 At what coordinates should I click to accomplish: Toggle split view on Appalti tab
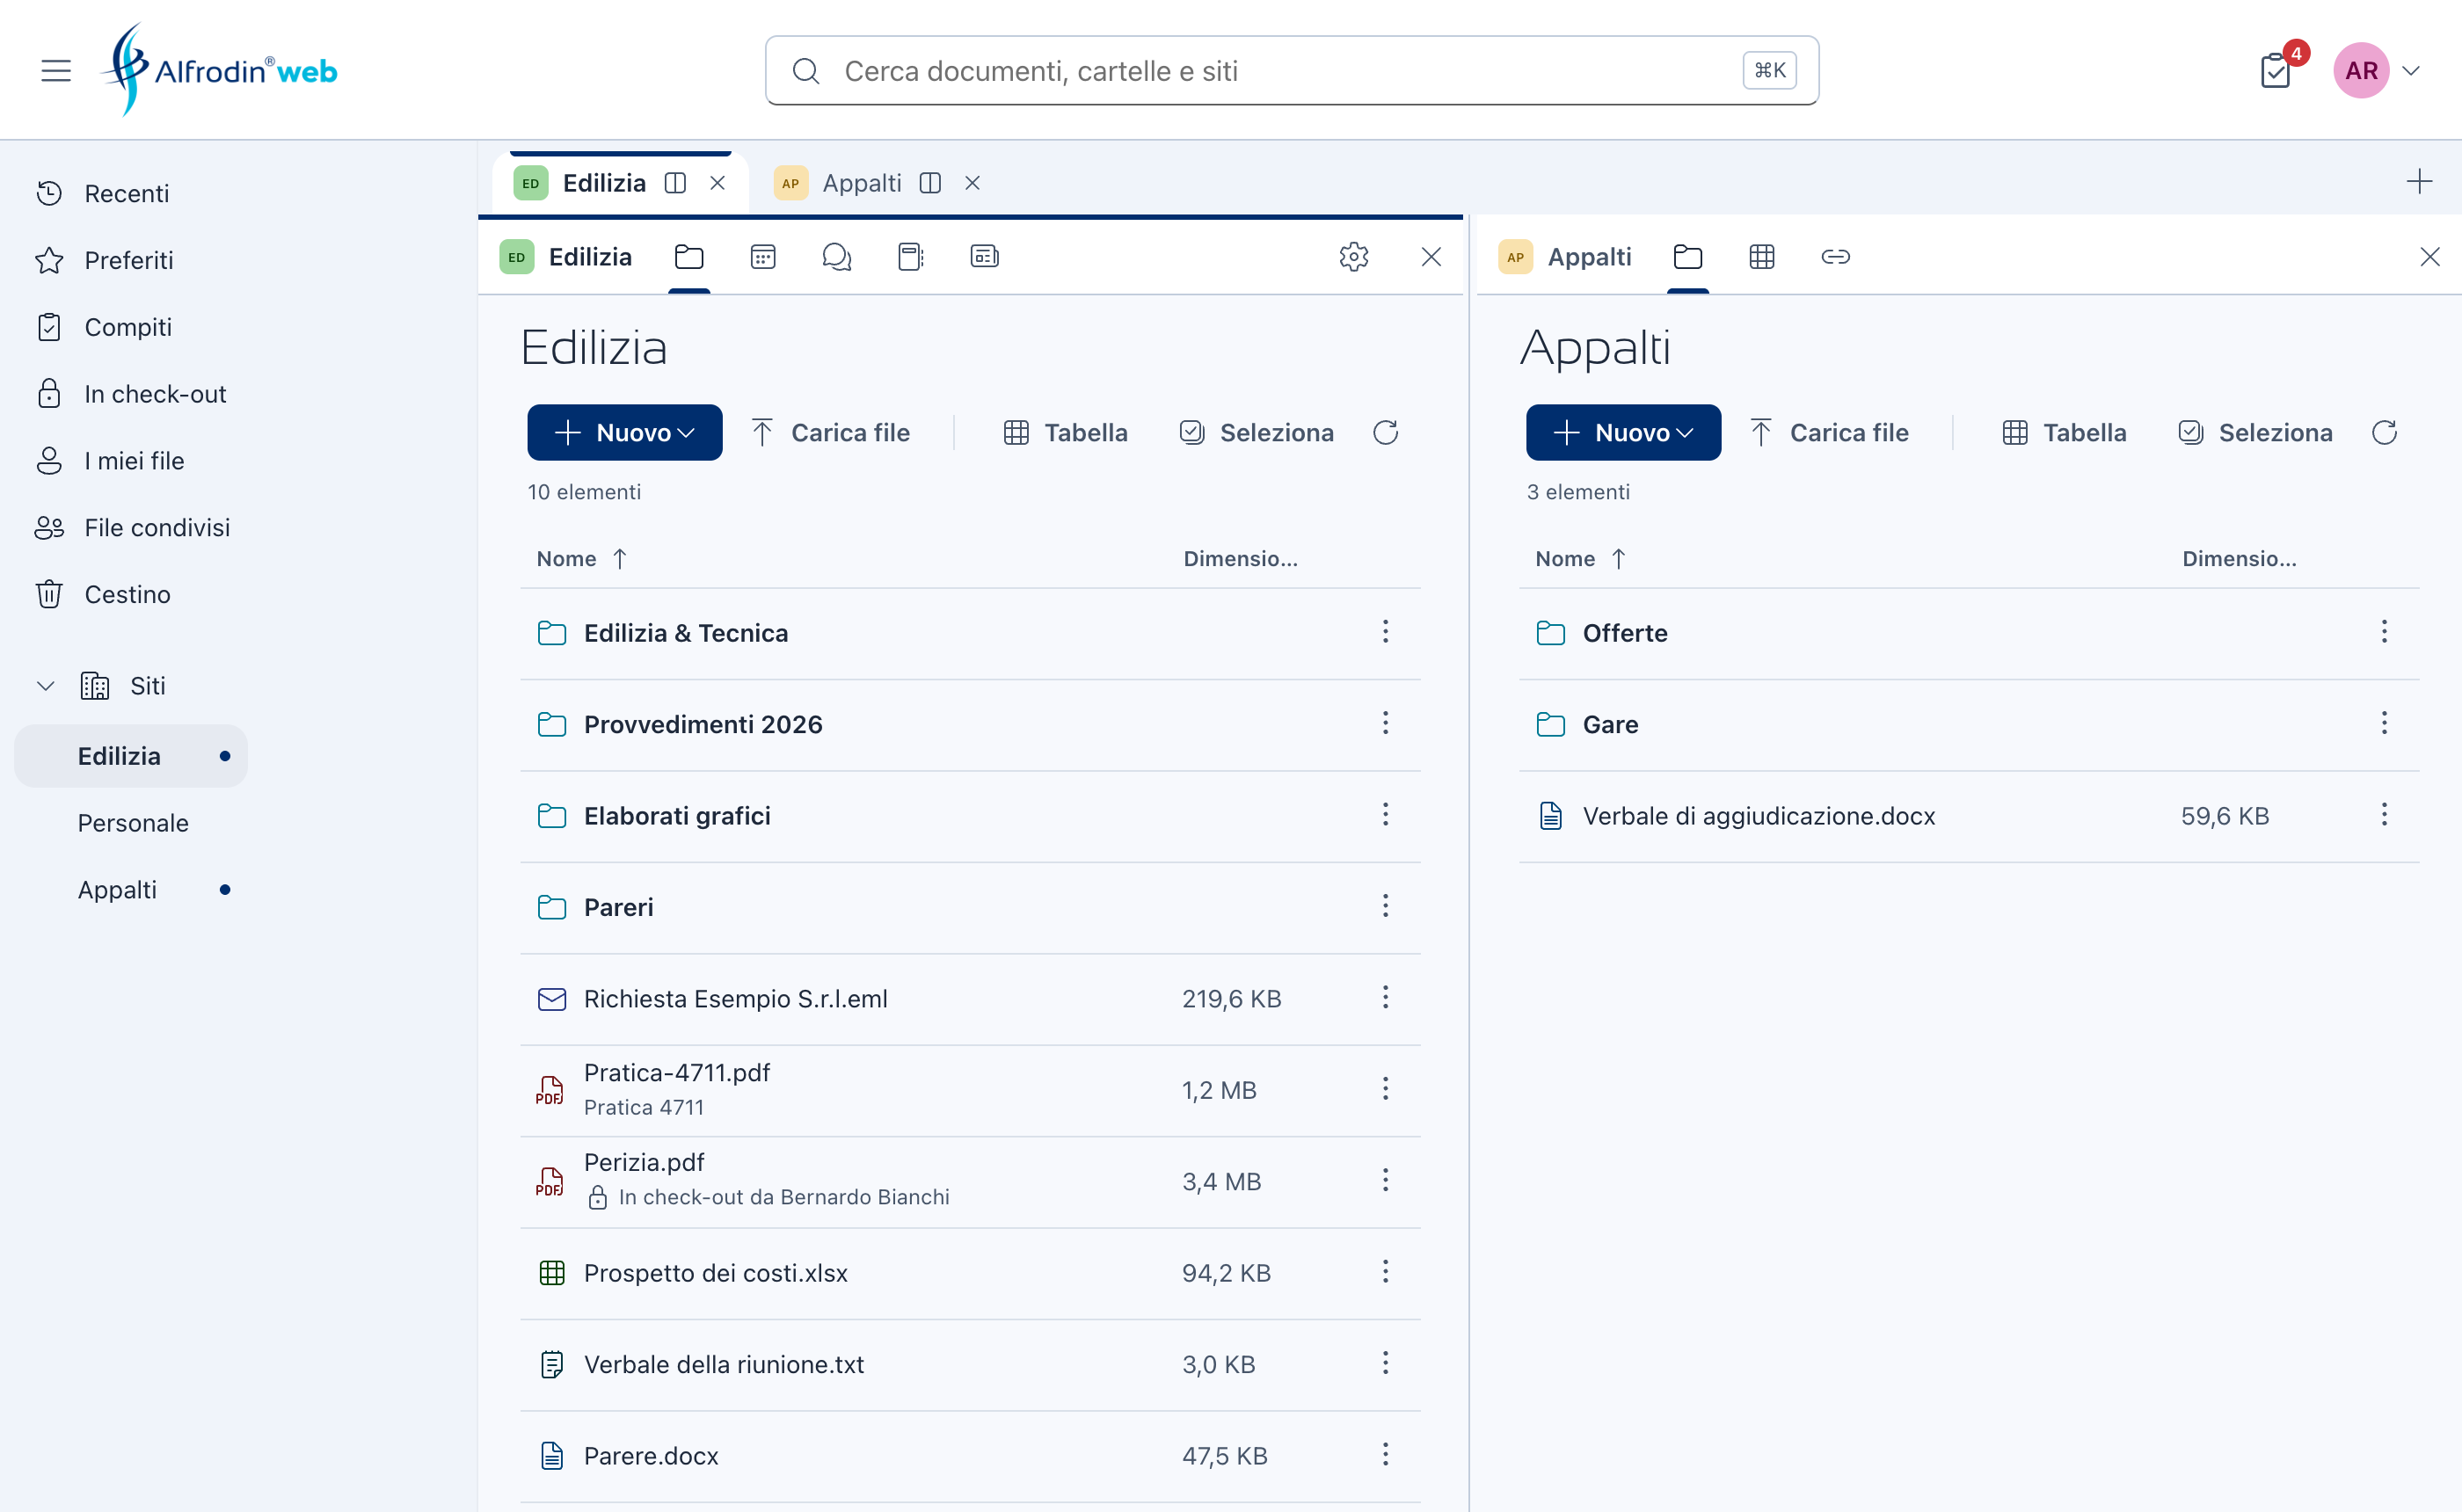point(931,183)
